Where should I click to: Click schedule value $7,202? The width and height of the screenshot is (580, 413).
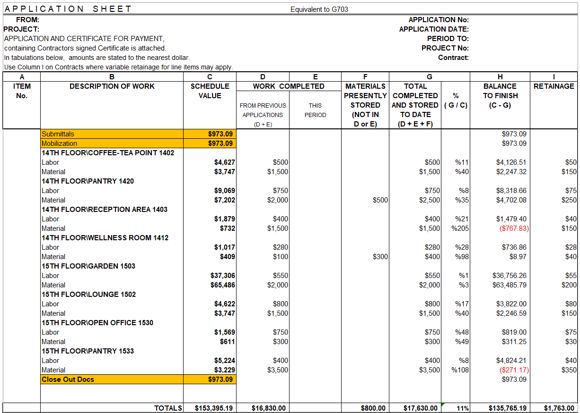(225, 200)
